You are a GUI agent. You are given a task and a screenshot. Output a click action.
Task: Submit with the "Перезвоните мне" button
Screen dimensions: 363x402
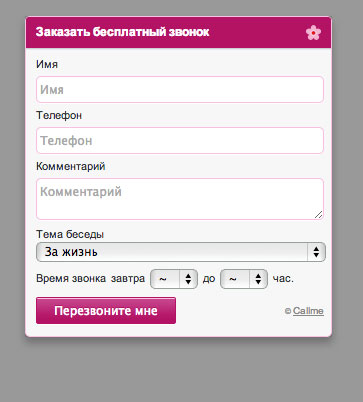106,311
